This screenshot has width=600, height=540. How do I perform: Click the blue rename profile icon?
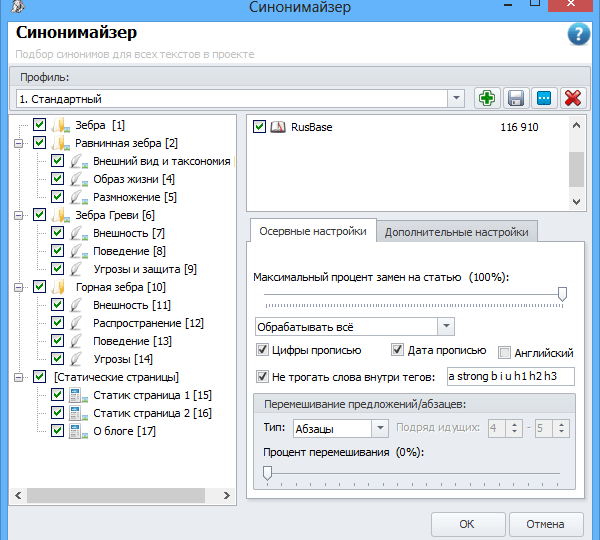tap(544, 98)
